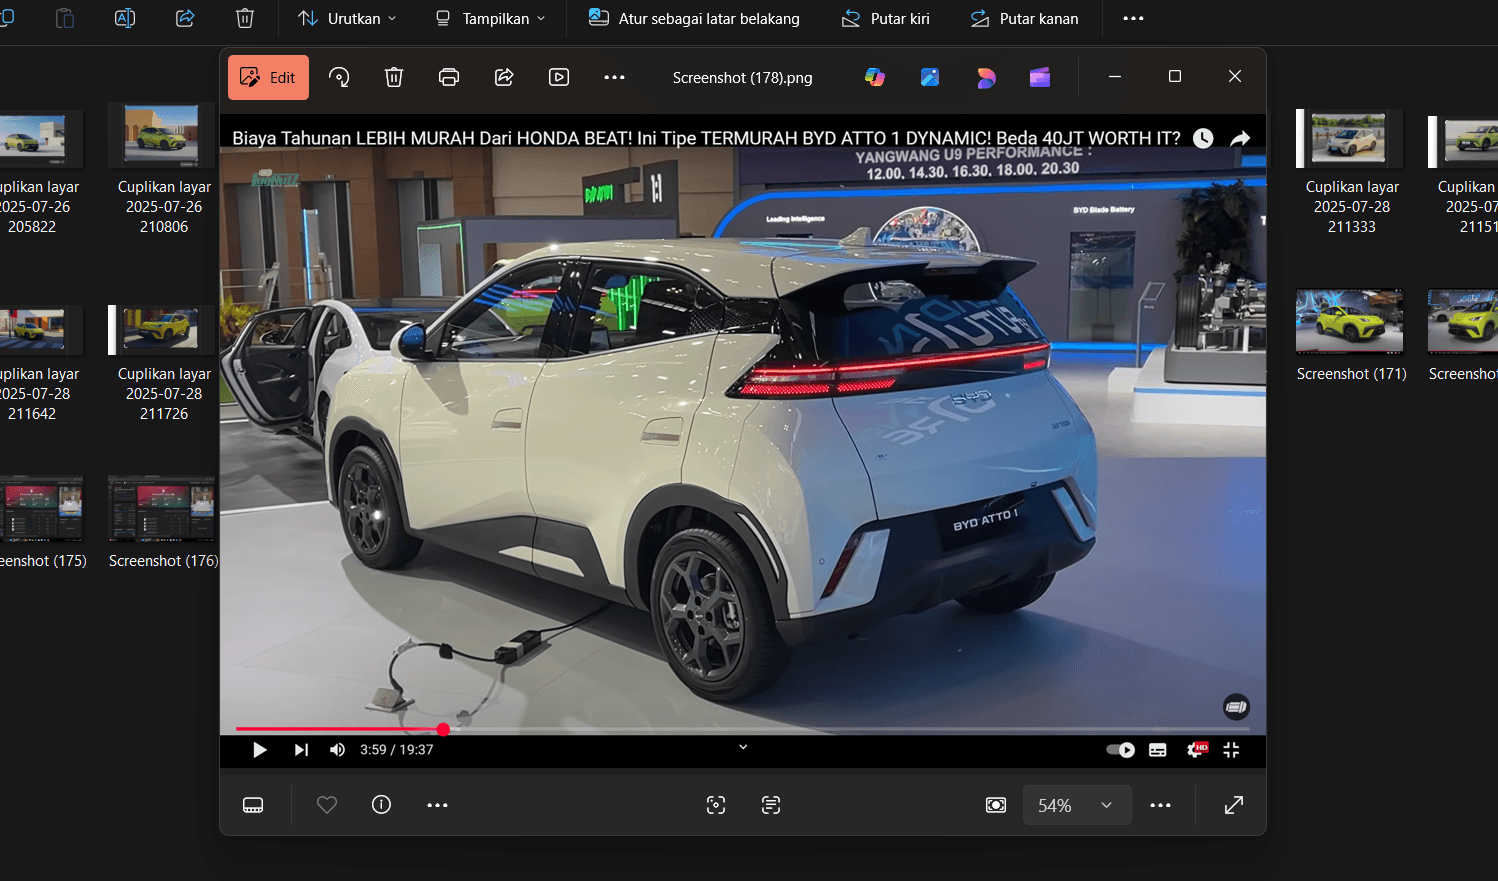Click the Edit button
The height and width of the screenshot is (881, 1498).
point(268,77)
